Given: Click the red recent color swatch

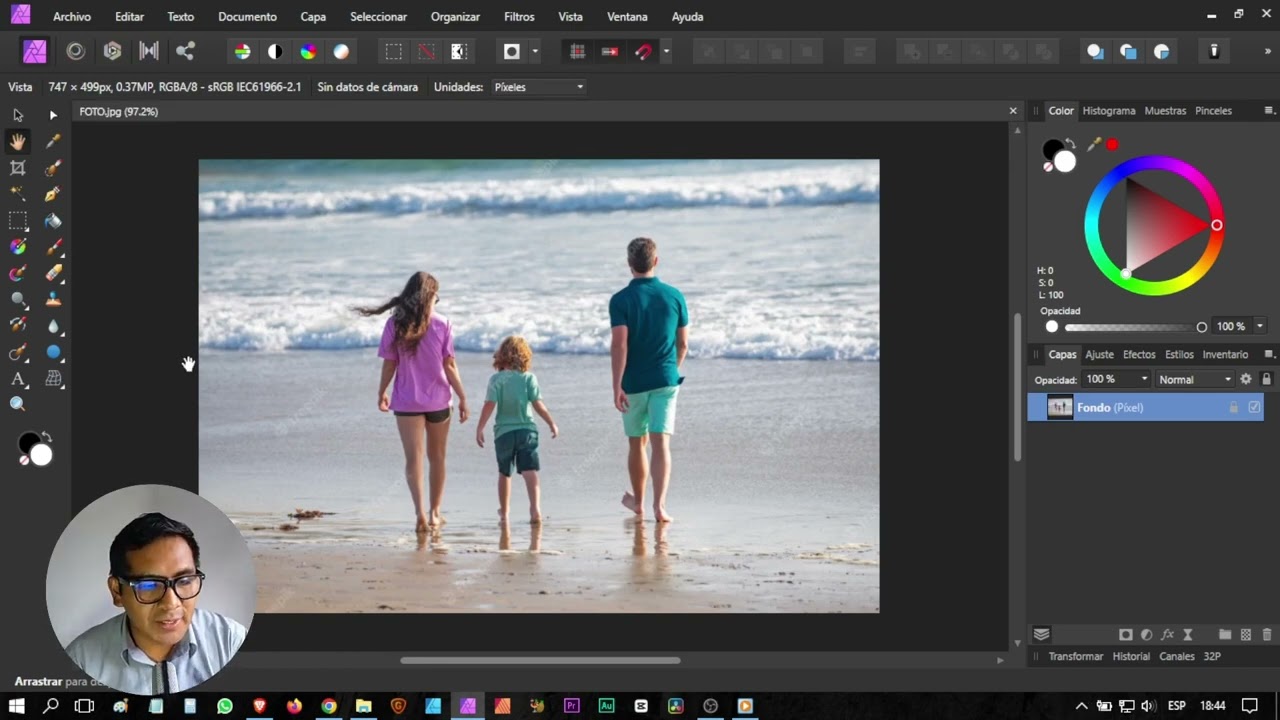Looking at the screenshot, I should (x=1112, y=145).
